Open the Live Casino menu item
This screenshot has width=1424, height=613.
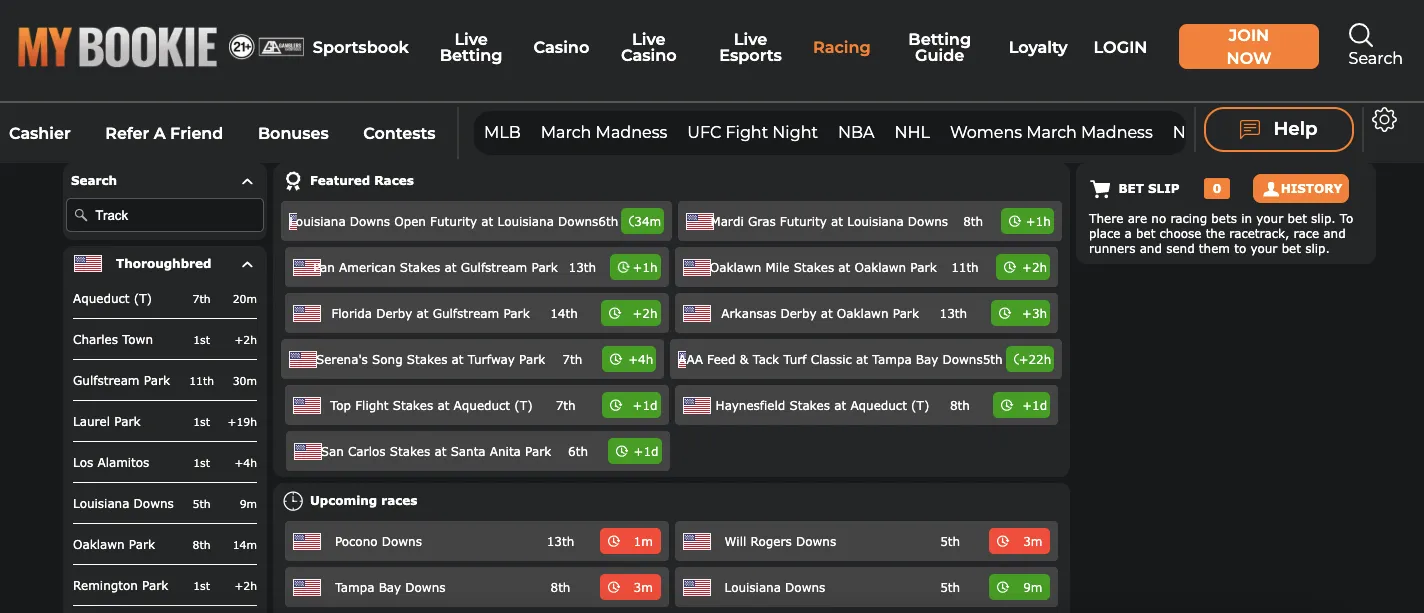coord(648,47)
